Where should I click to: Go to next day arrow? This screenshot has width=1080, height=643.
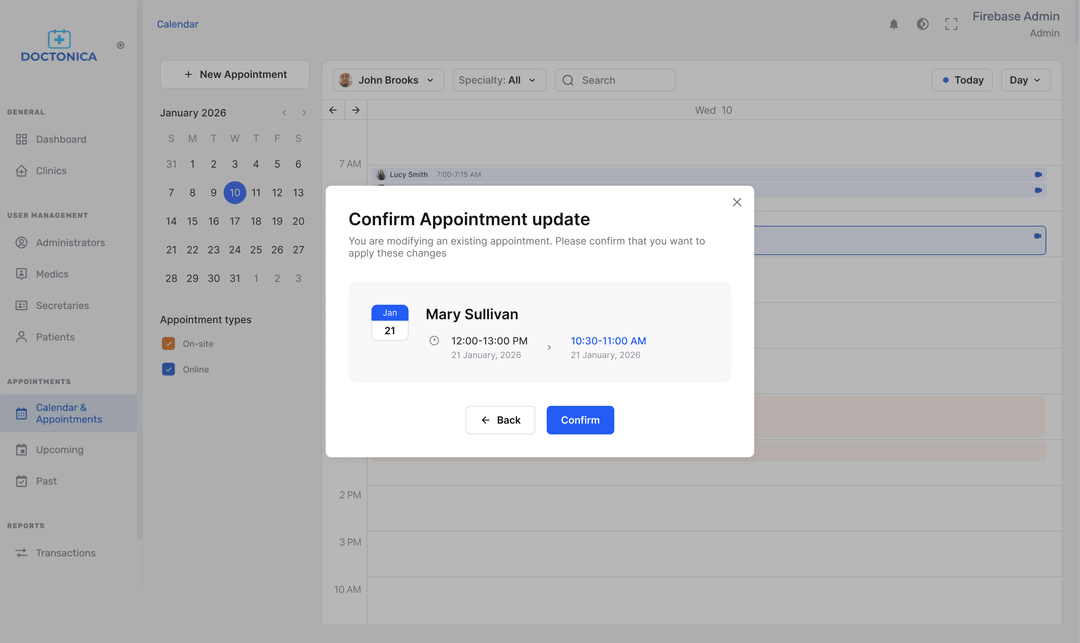tap(355, 110)
